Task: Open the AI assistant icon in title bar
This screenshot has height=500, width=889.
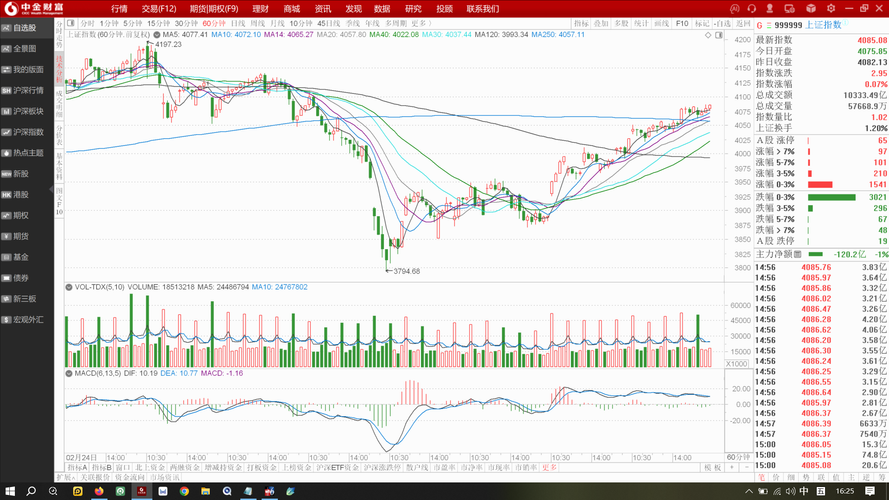Action: pyautogui.click(x=735, y=9)
